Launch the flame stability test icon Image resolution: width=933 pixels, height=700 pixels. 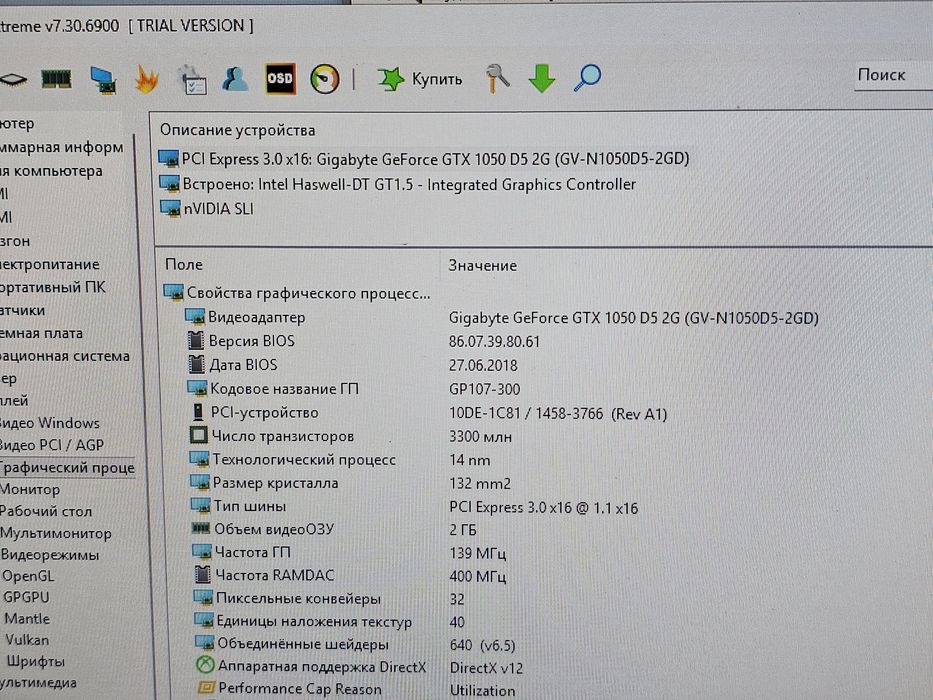click(146, 79)
